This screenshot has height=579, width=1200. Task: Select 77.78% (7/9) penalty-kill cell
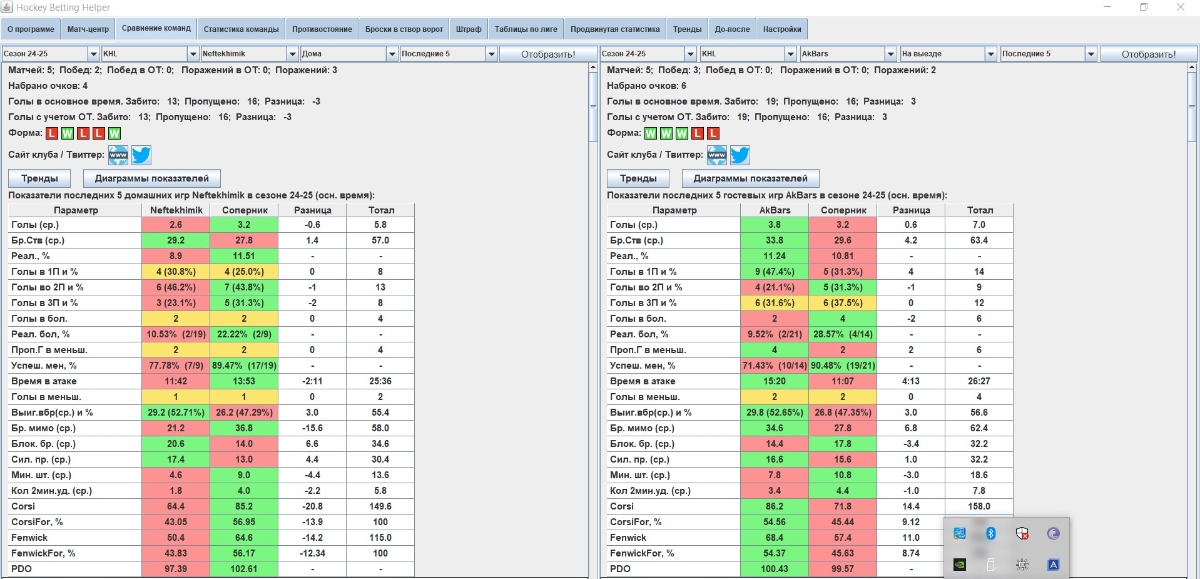coord(176,365)
